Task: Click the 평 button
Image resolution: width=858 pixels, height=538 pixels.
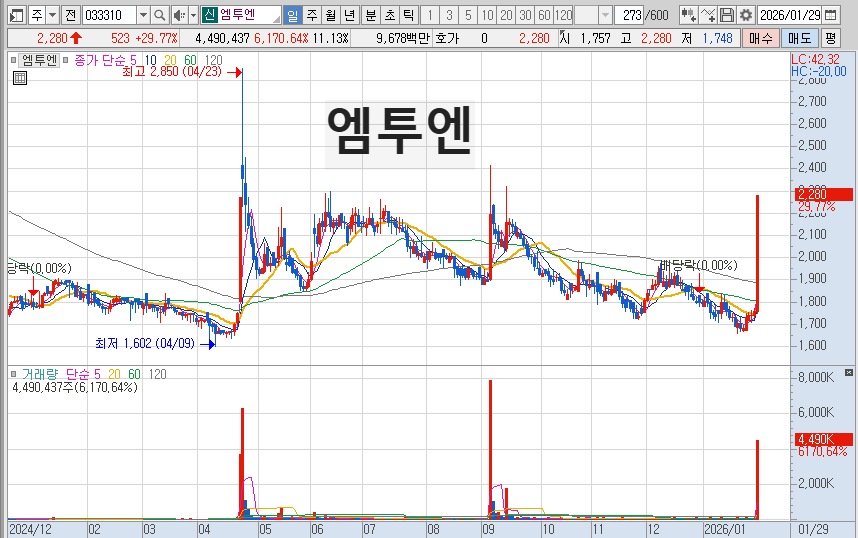Action: 831,38
